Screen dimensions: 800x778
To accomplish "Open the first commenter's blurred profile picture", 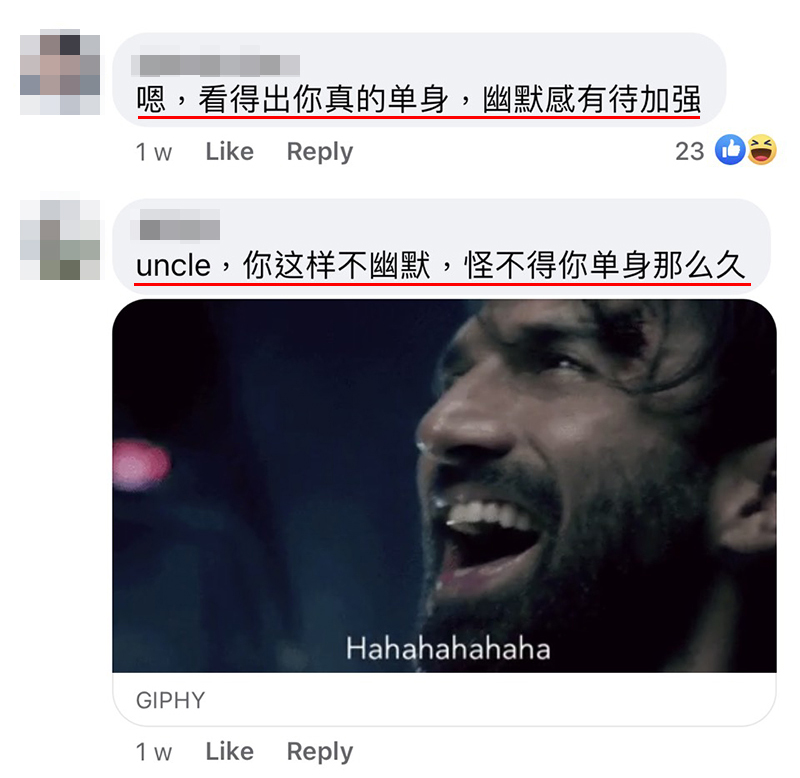I will coord(60,72).
